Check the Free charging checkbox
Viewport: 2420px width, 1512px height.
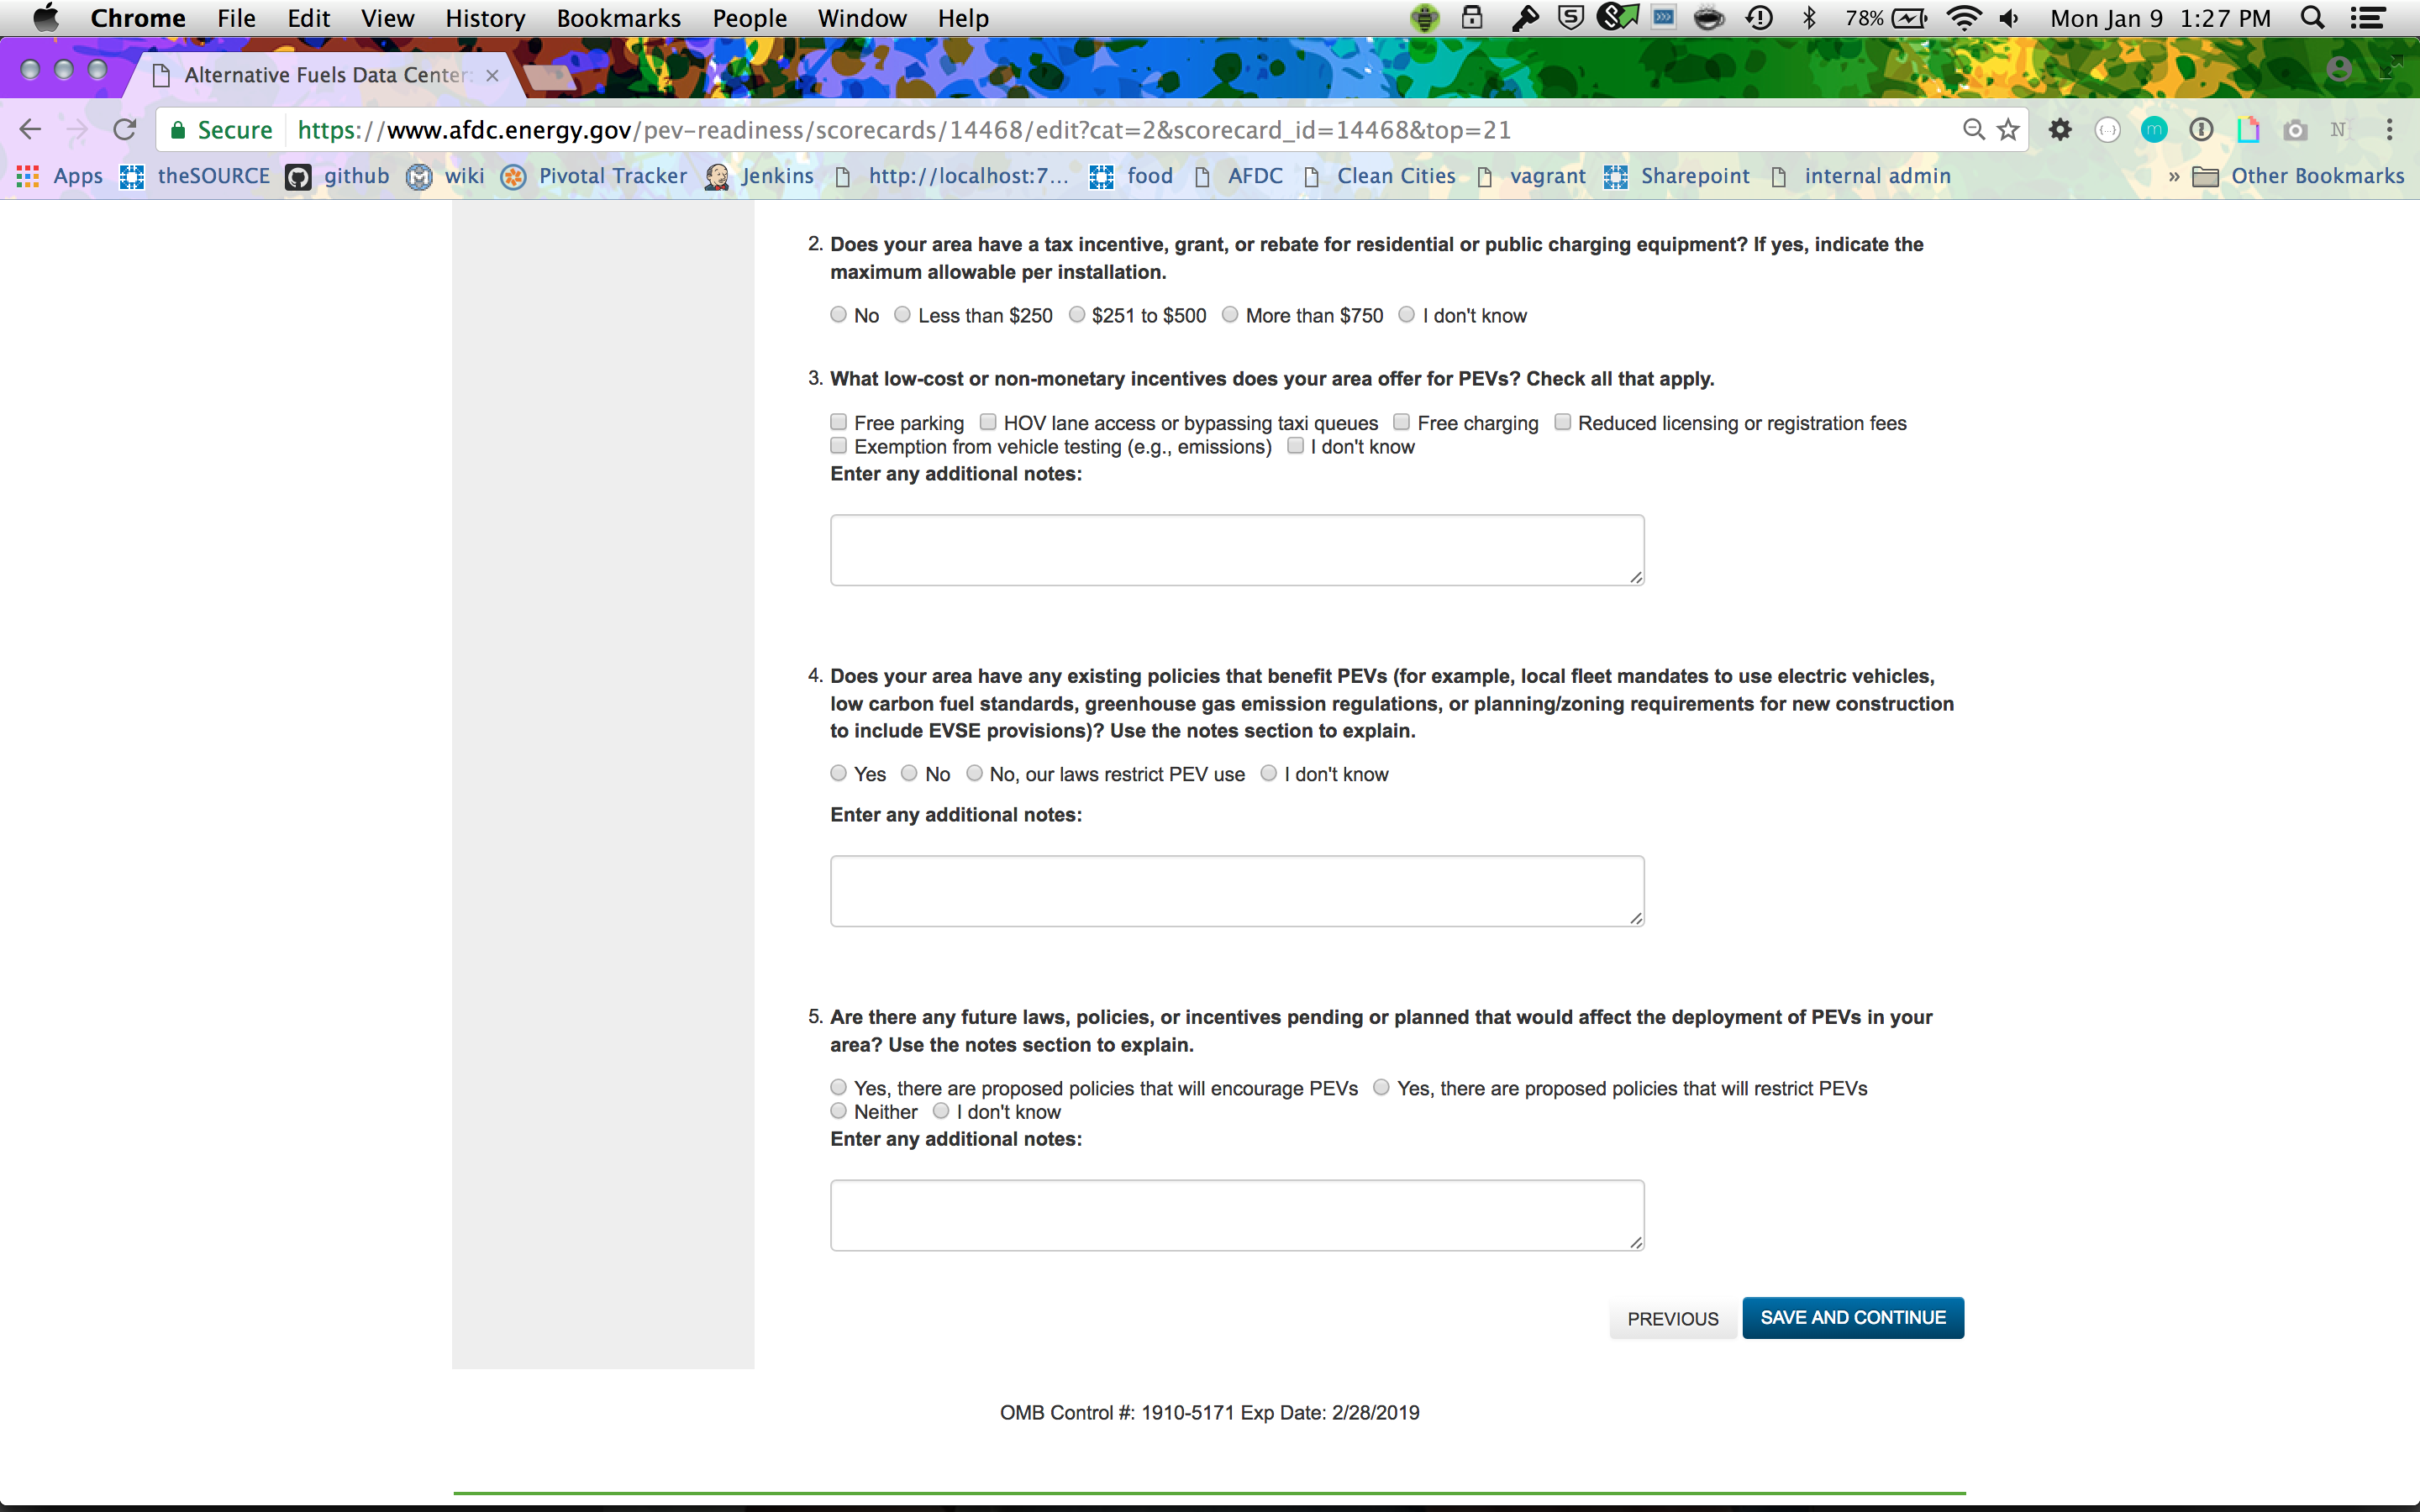pos(1401,422)
